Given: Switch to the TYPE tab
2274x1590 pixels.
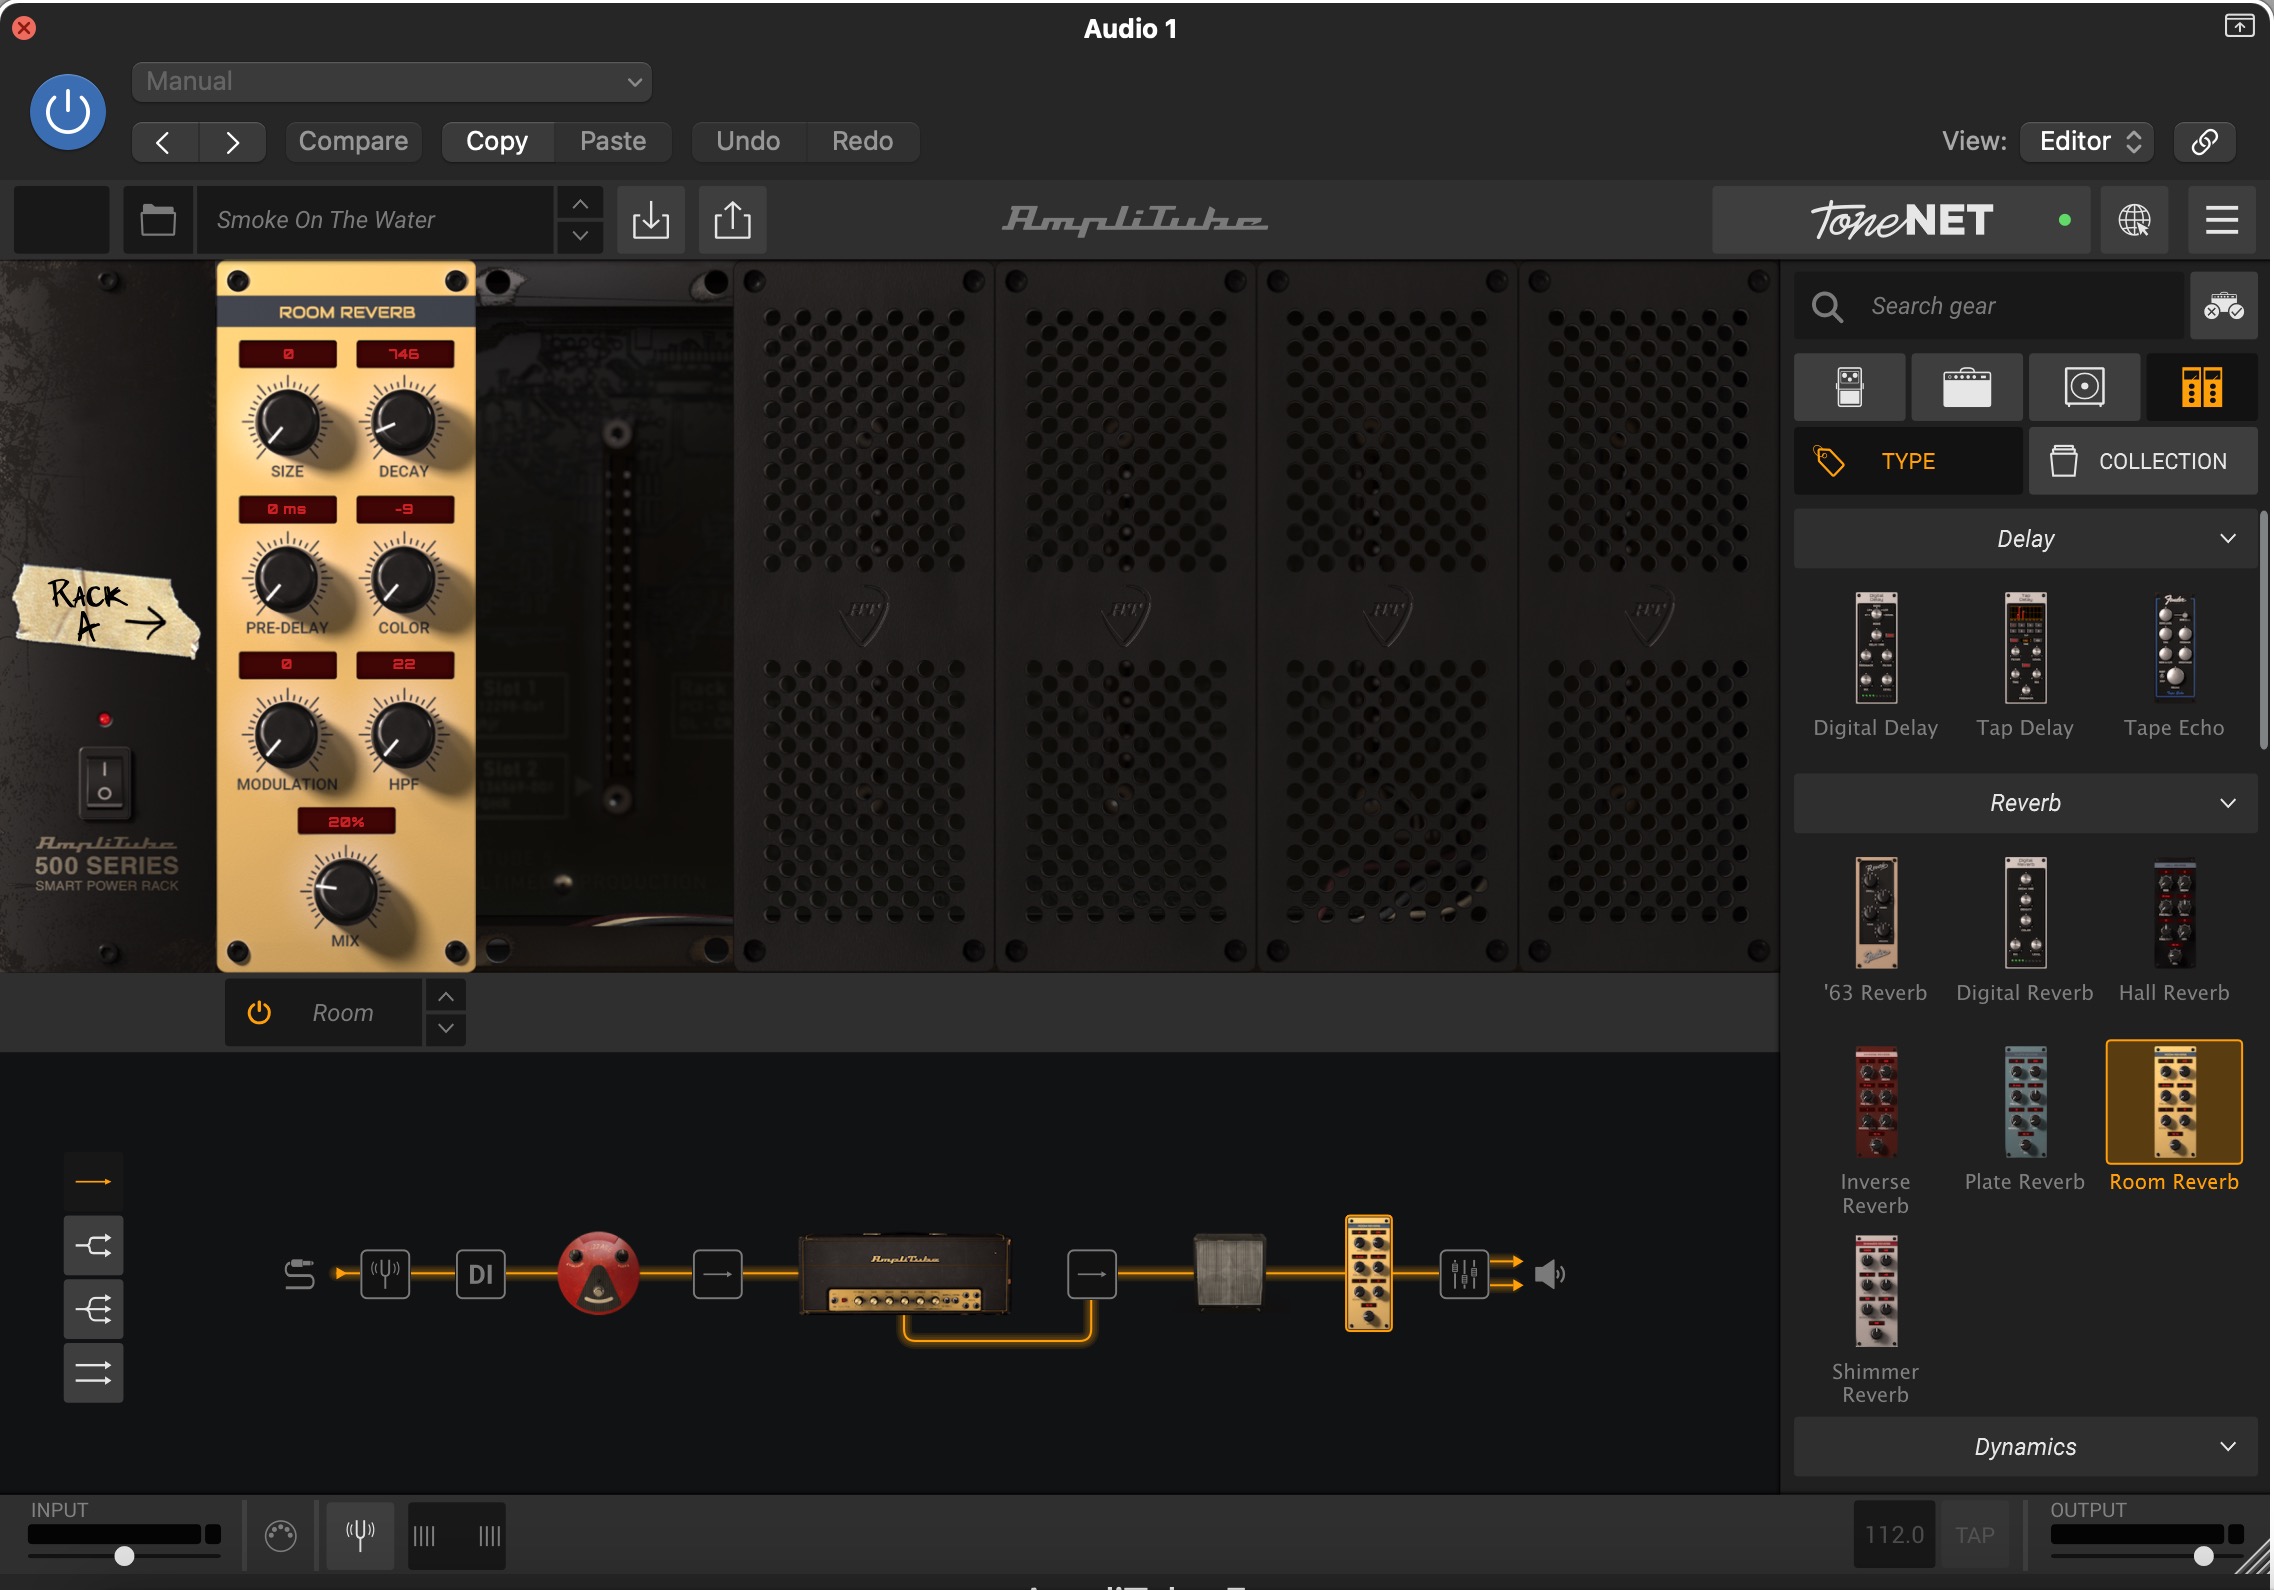Looking at the screenshot, I should click(x=1907, y=461).
